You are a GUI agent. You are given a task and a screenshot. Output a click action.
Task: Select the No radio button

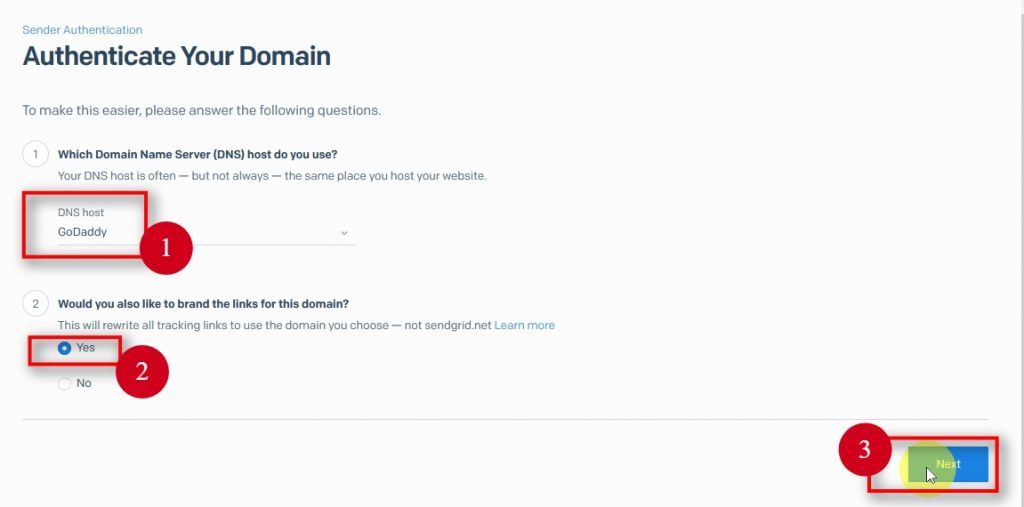point(65,383)
